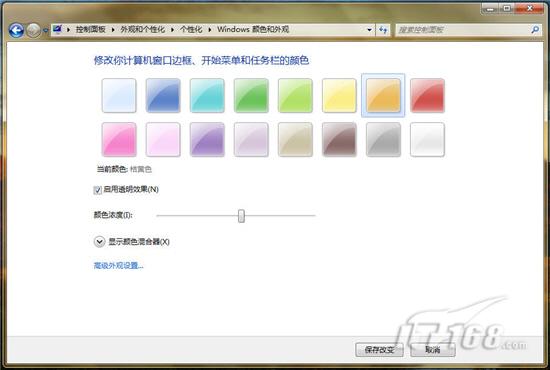This screenshot has height=370, width=550.
Task: Go to the 个性化 breadcrumb
Action: [191, 29]
